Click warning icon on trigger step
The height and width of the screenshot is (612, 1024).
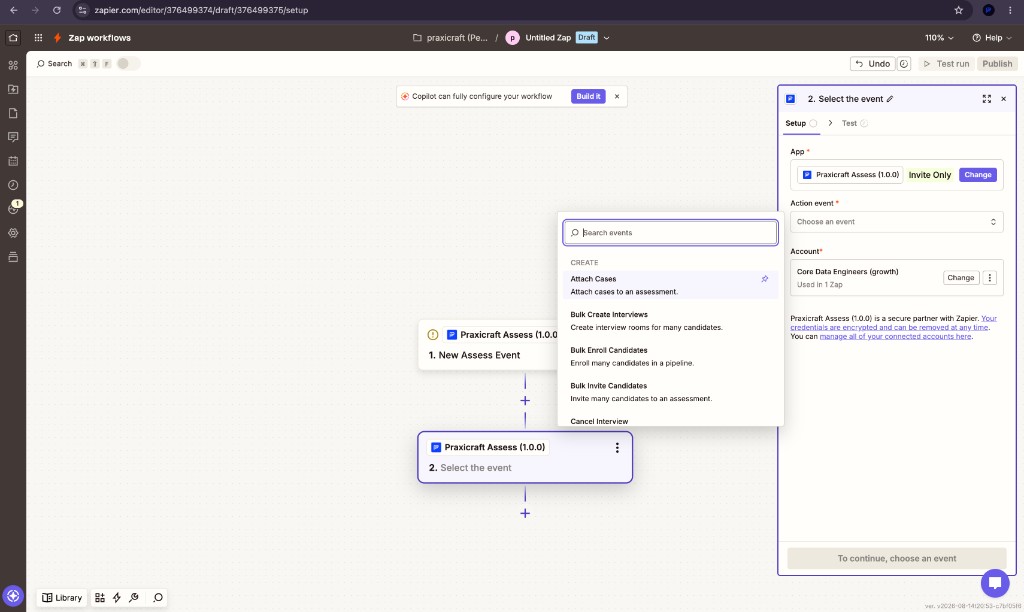(432, 335)
